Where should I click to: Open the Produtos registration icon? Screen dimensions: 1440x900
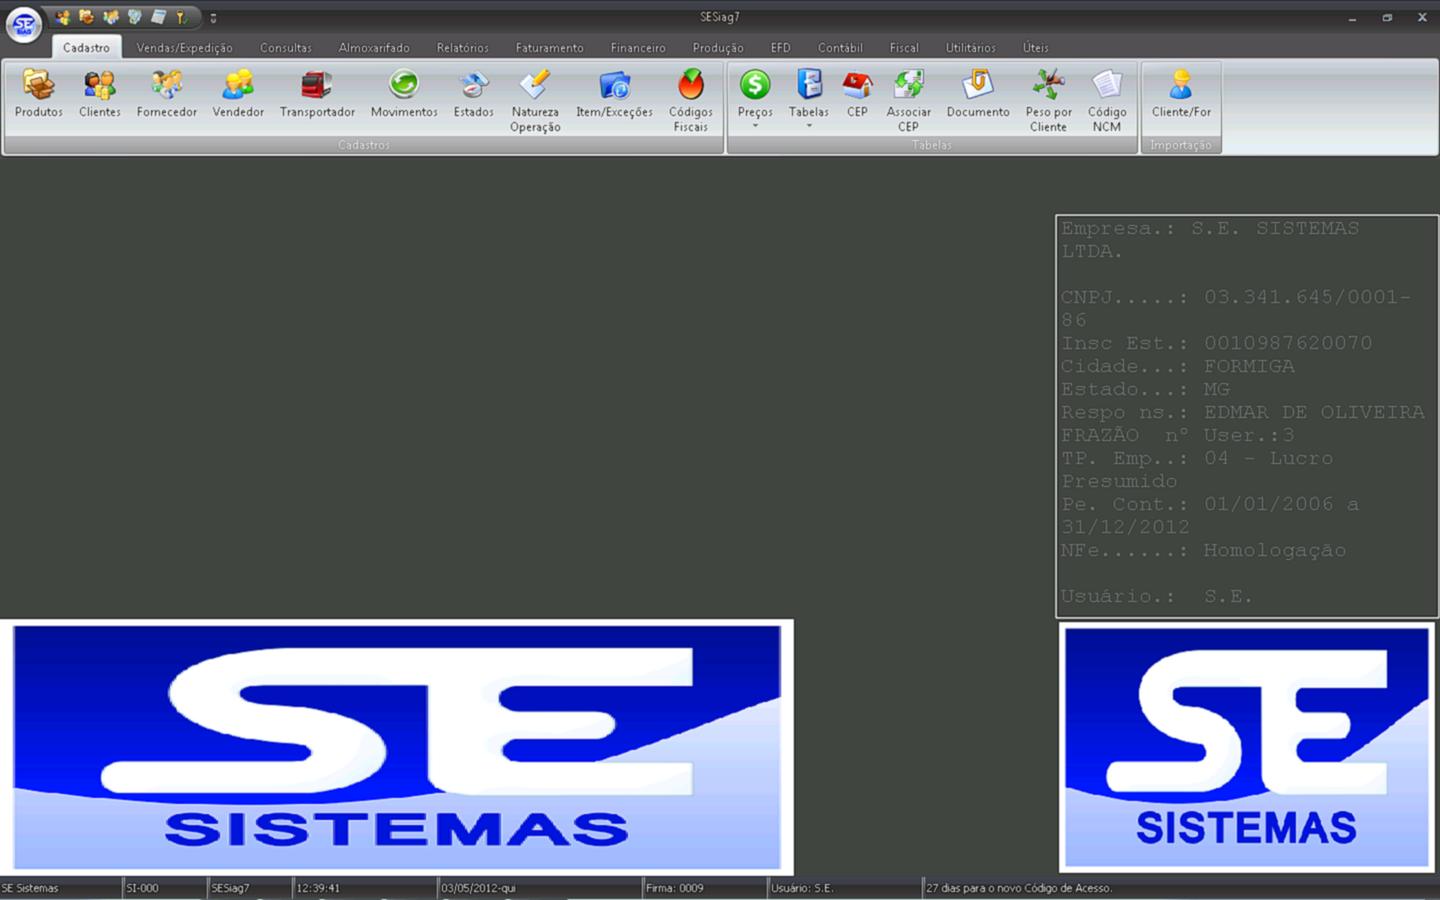(38, 95)
